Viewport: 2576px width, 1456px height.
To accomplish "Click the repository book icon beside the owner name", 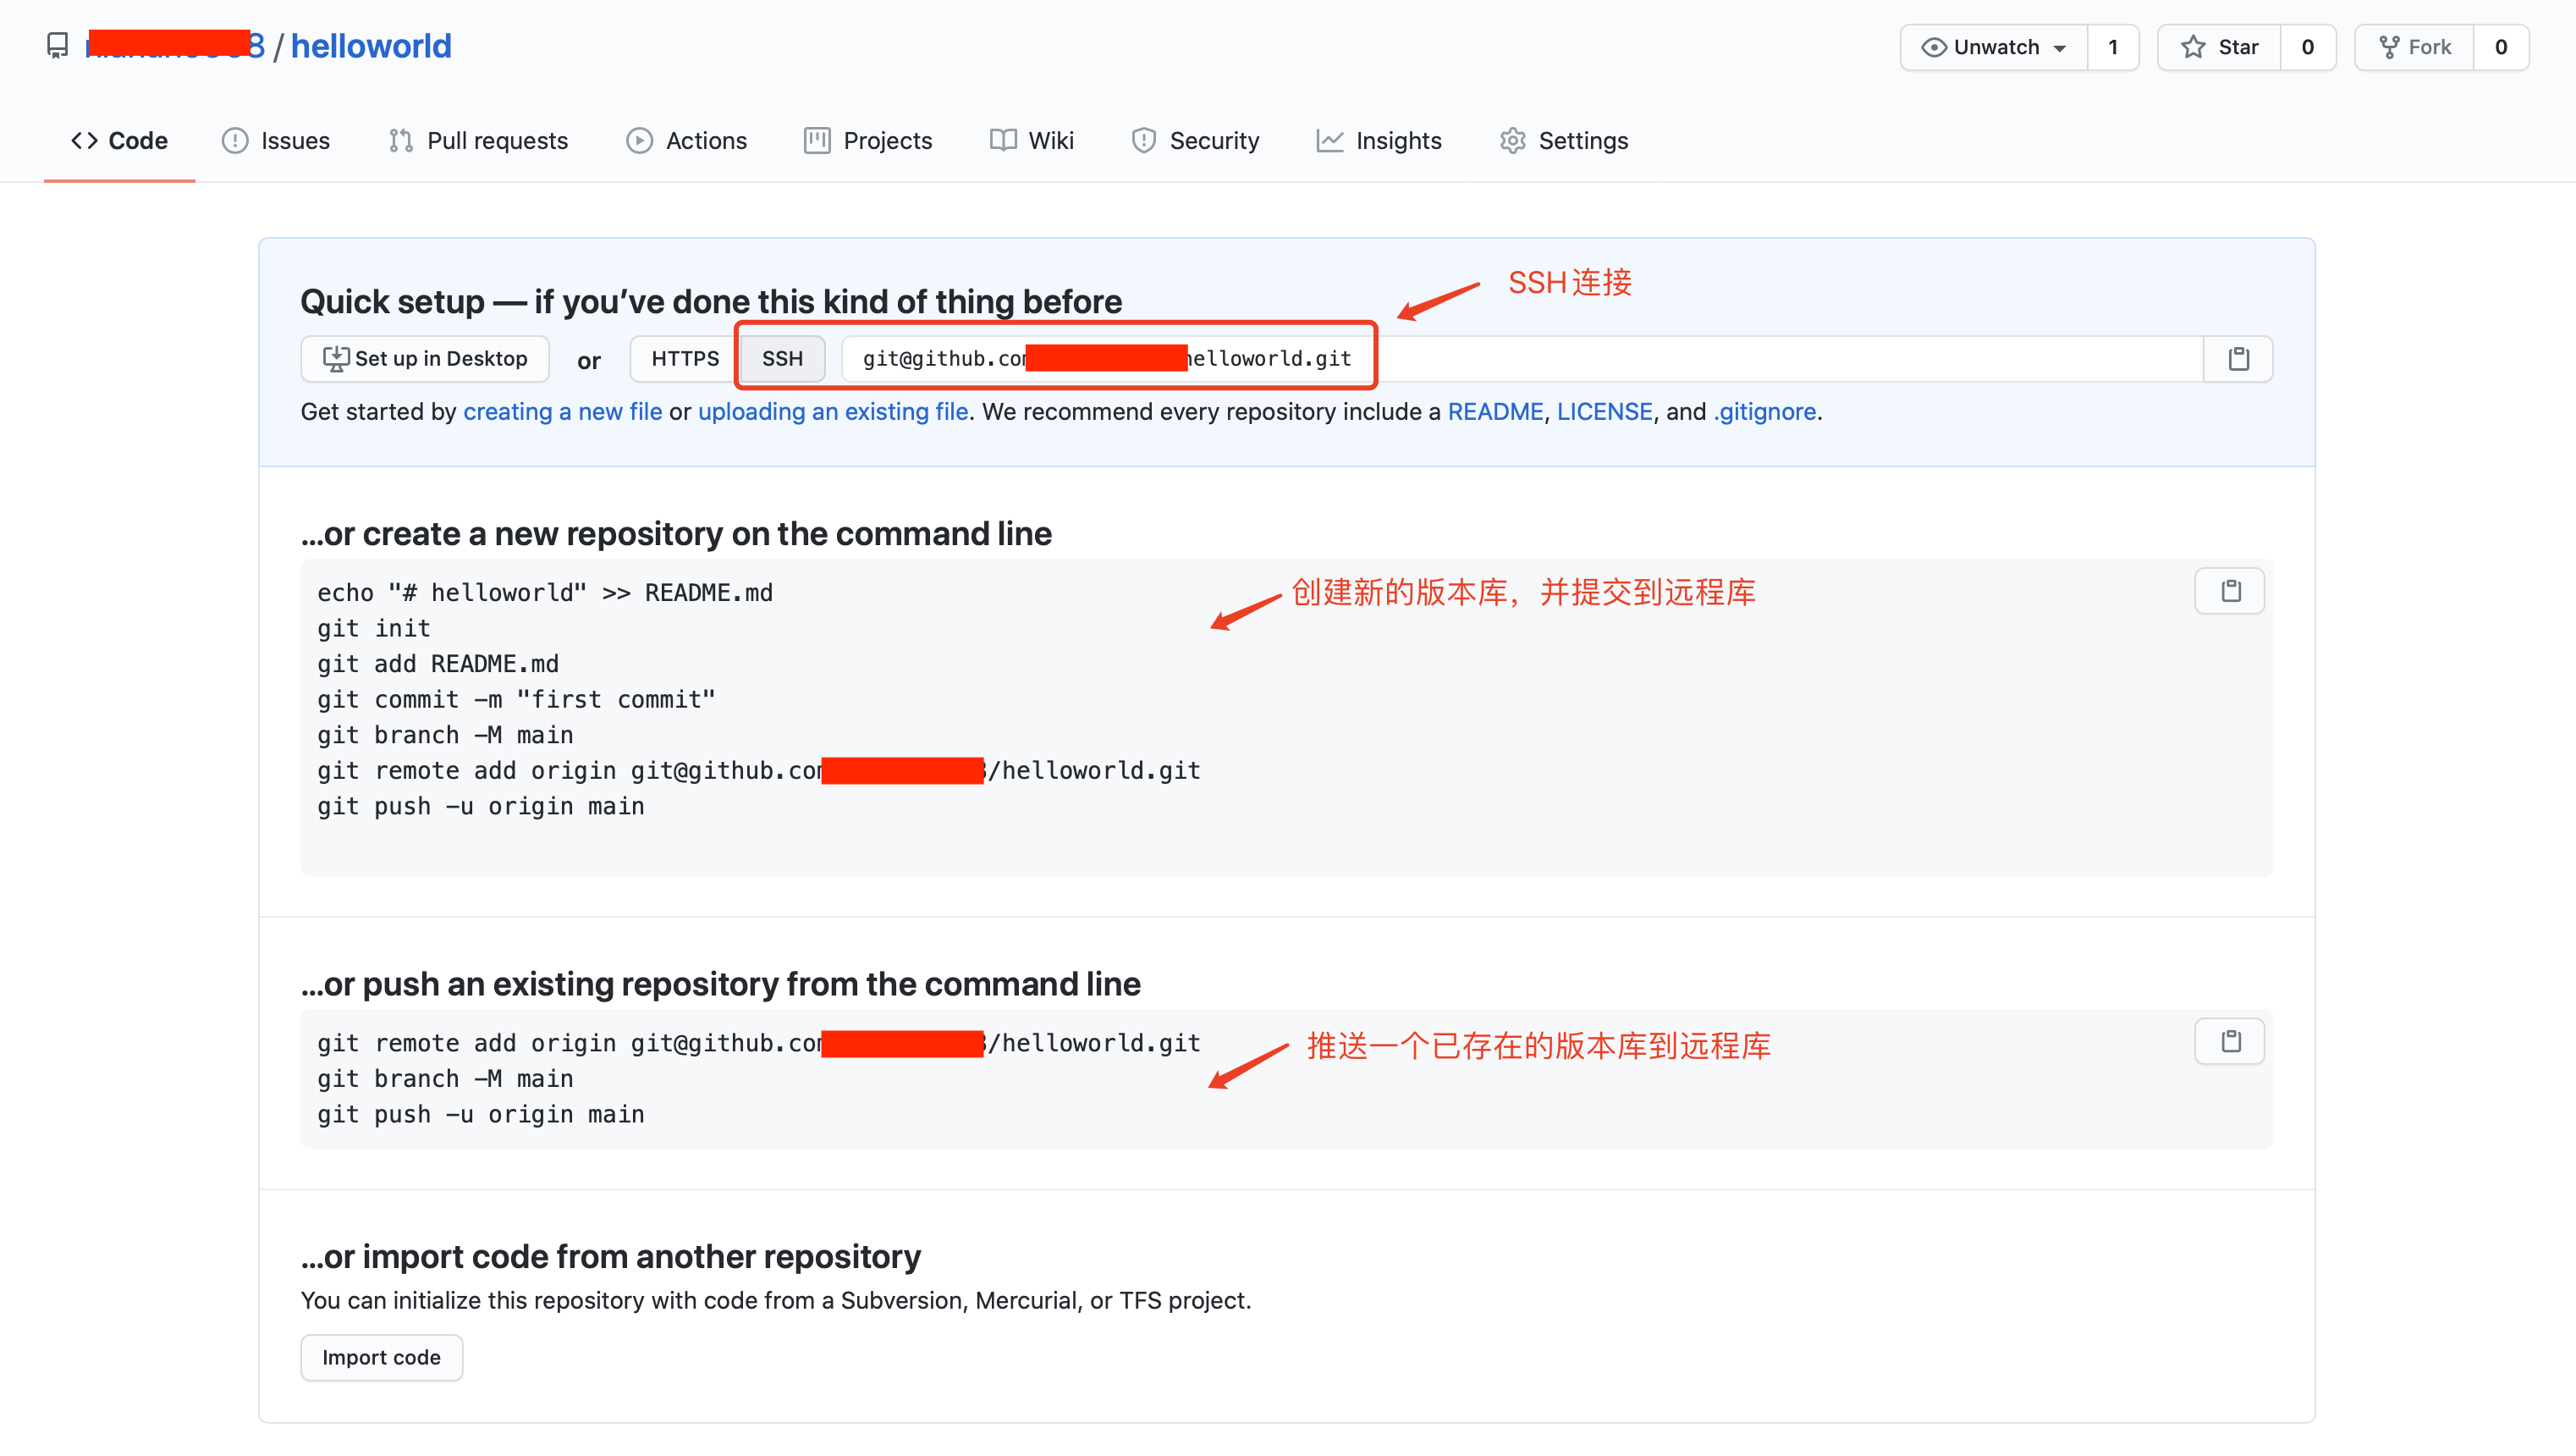I will (x=58, y=46).
